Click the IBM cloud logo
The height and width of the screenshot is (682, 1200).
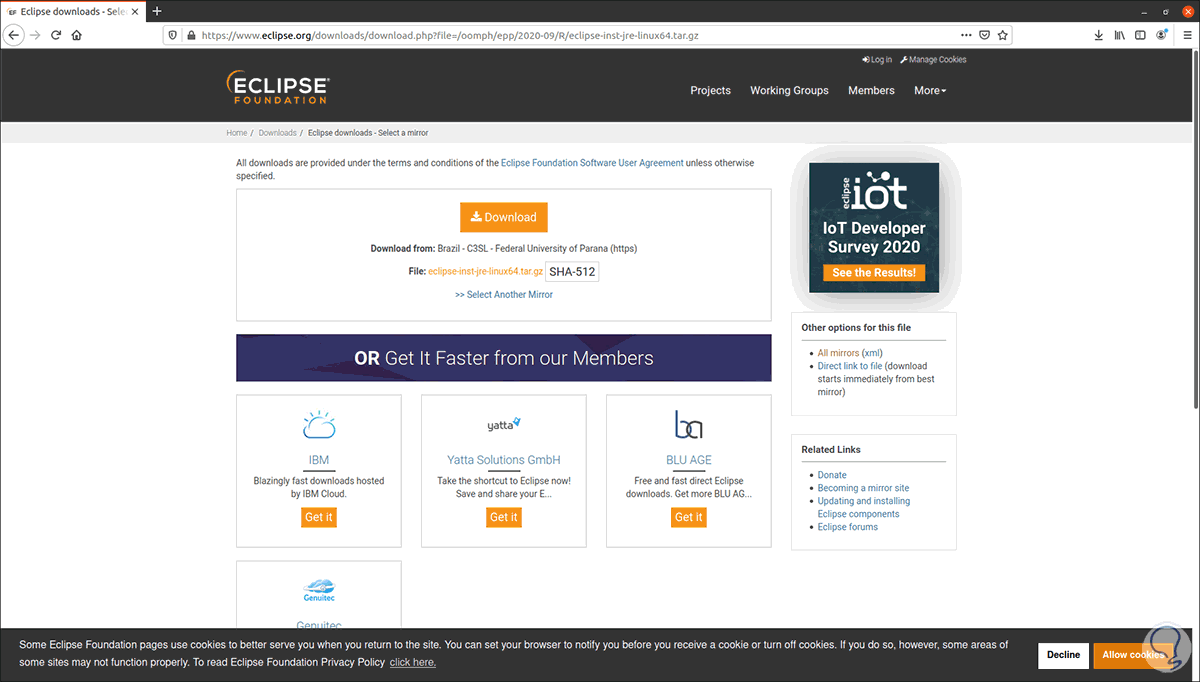(x=319, y=425)
